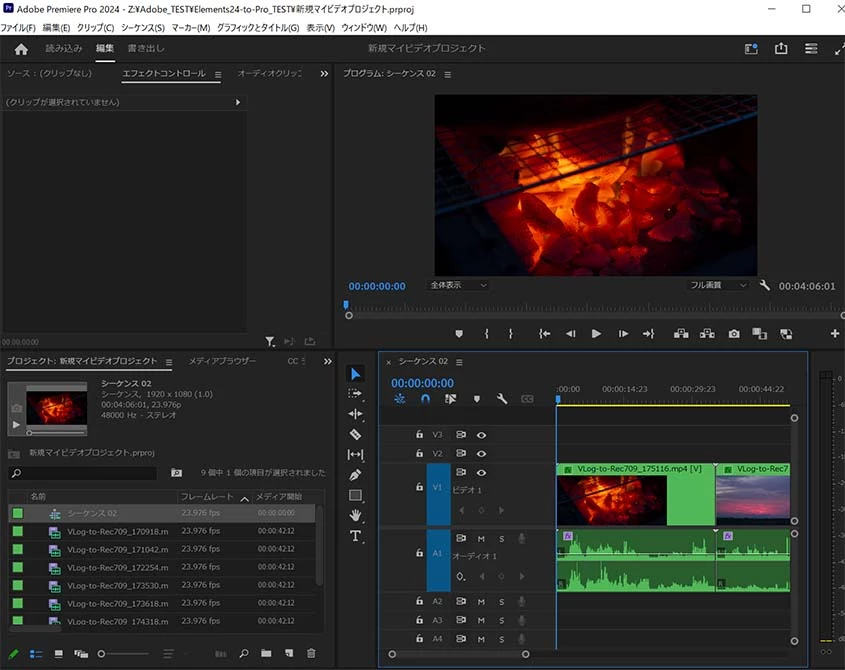Select the Type tool
Screen dimensions: 845x670
355,536
